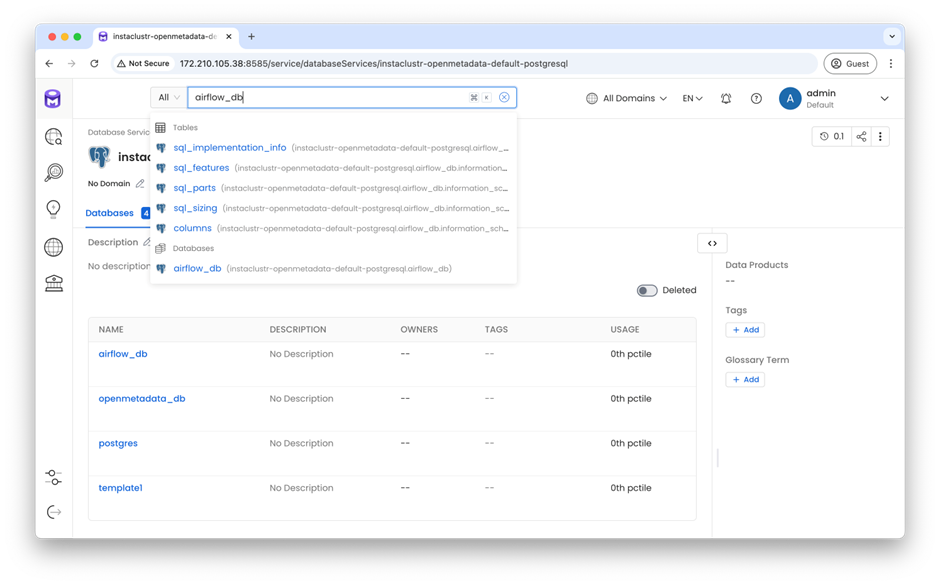The width and height of the screenshot is (940, 585).
Task: Open Observability magnifier icon in sidebar
Action: (53, 173)
